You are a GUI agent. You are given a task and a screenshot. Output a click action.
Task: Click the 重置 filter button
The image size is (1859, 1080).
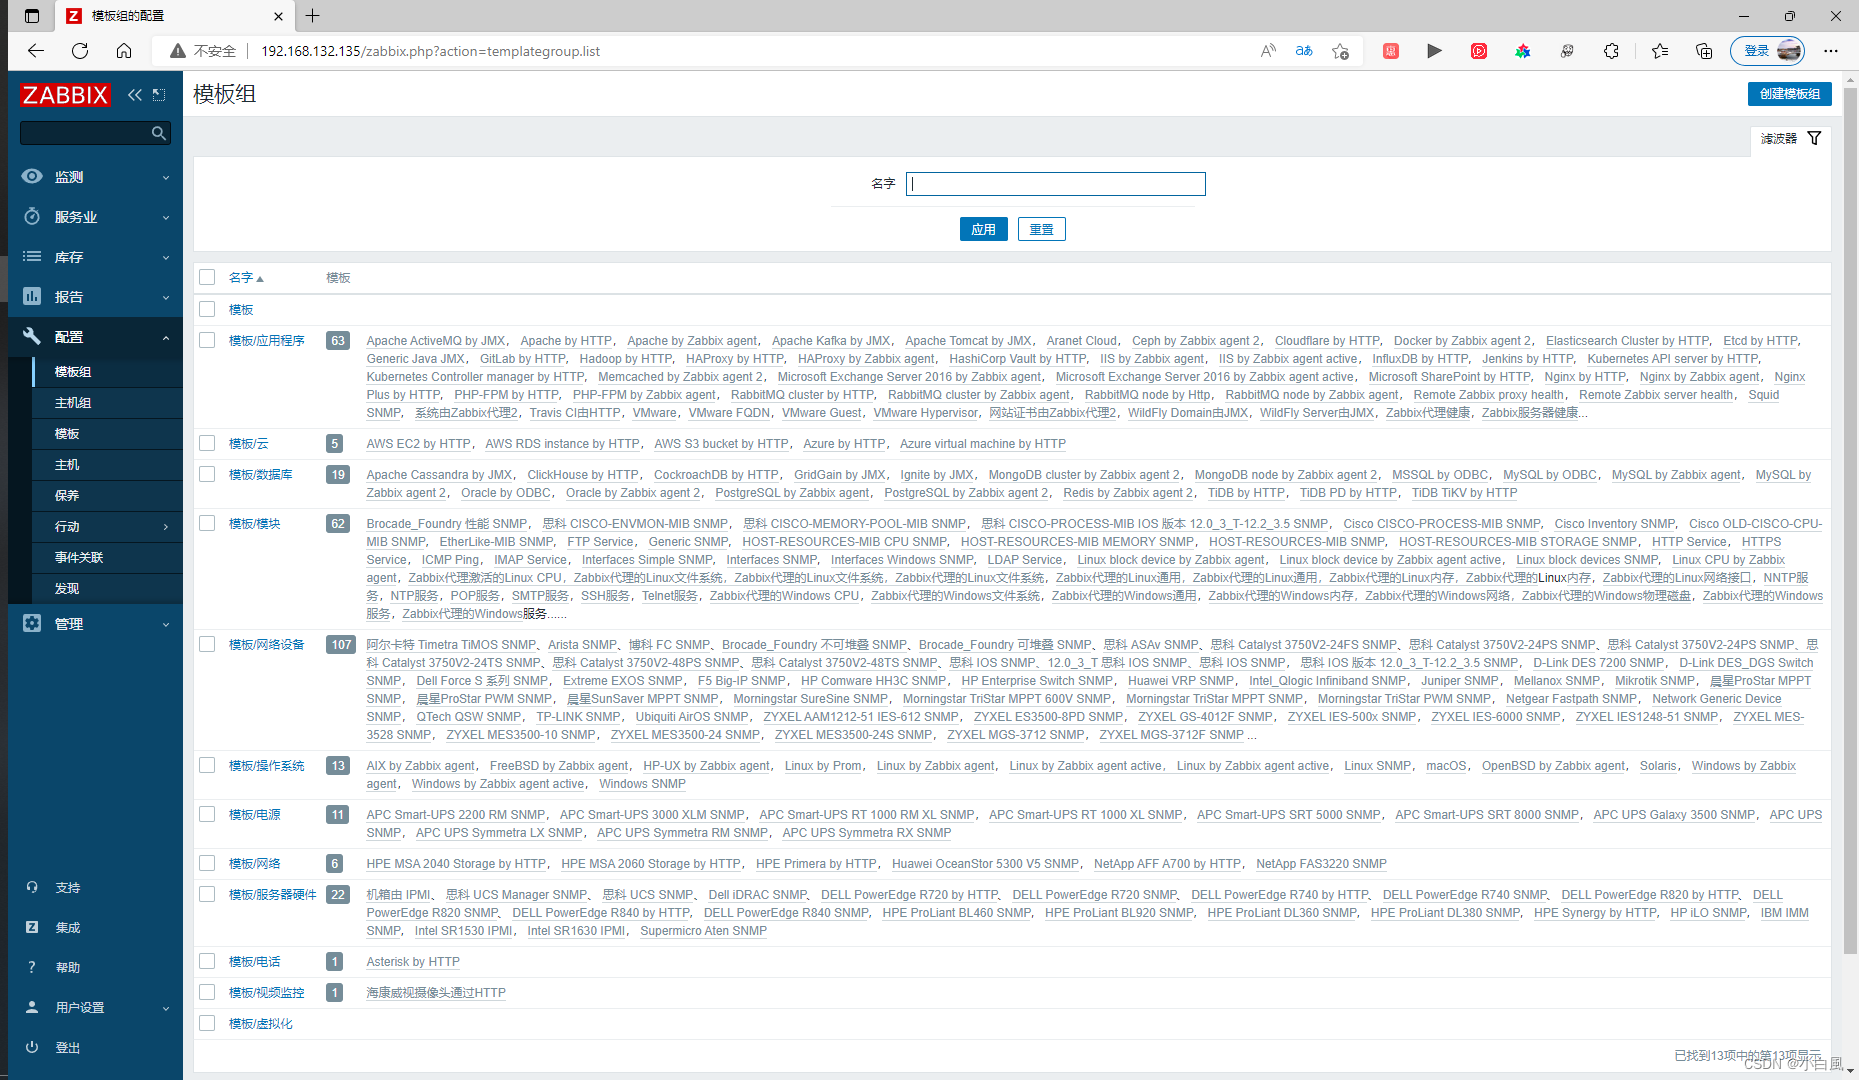point(1041,229)
